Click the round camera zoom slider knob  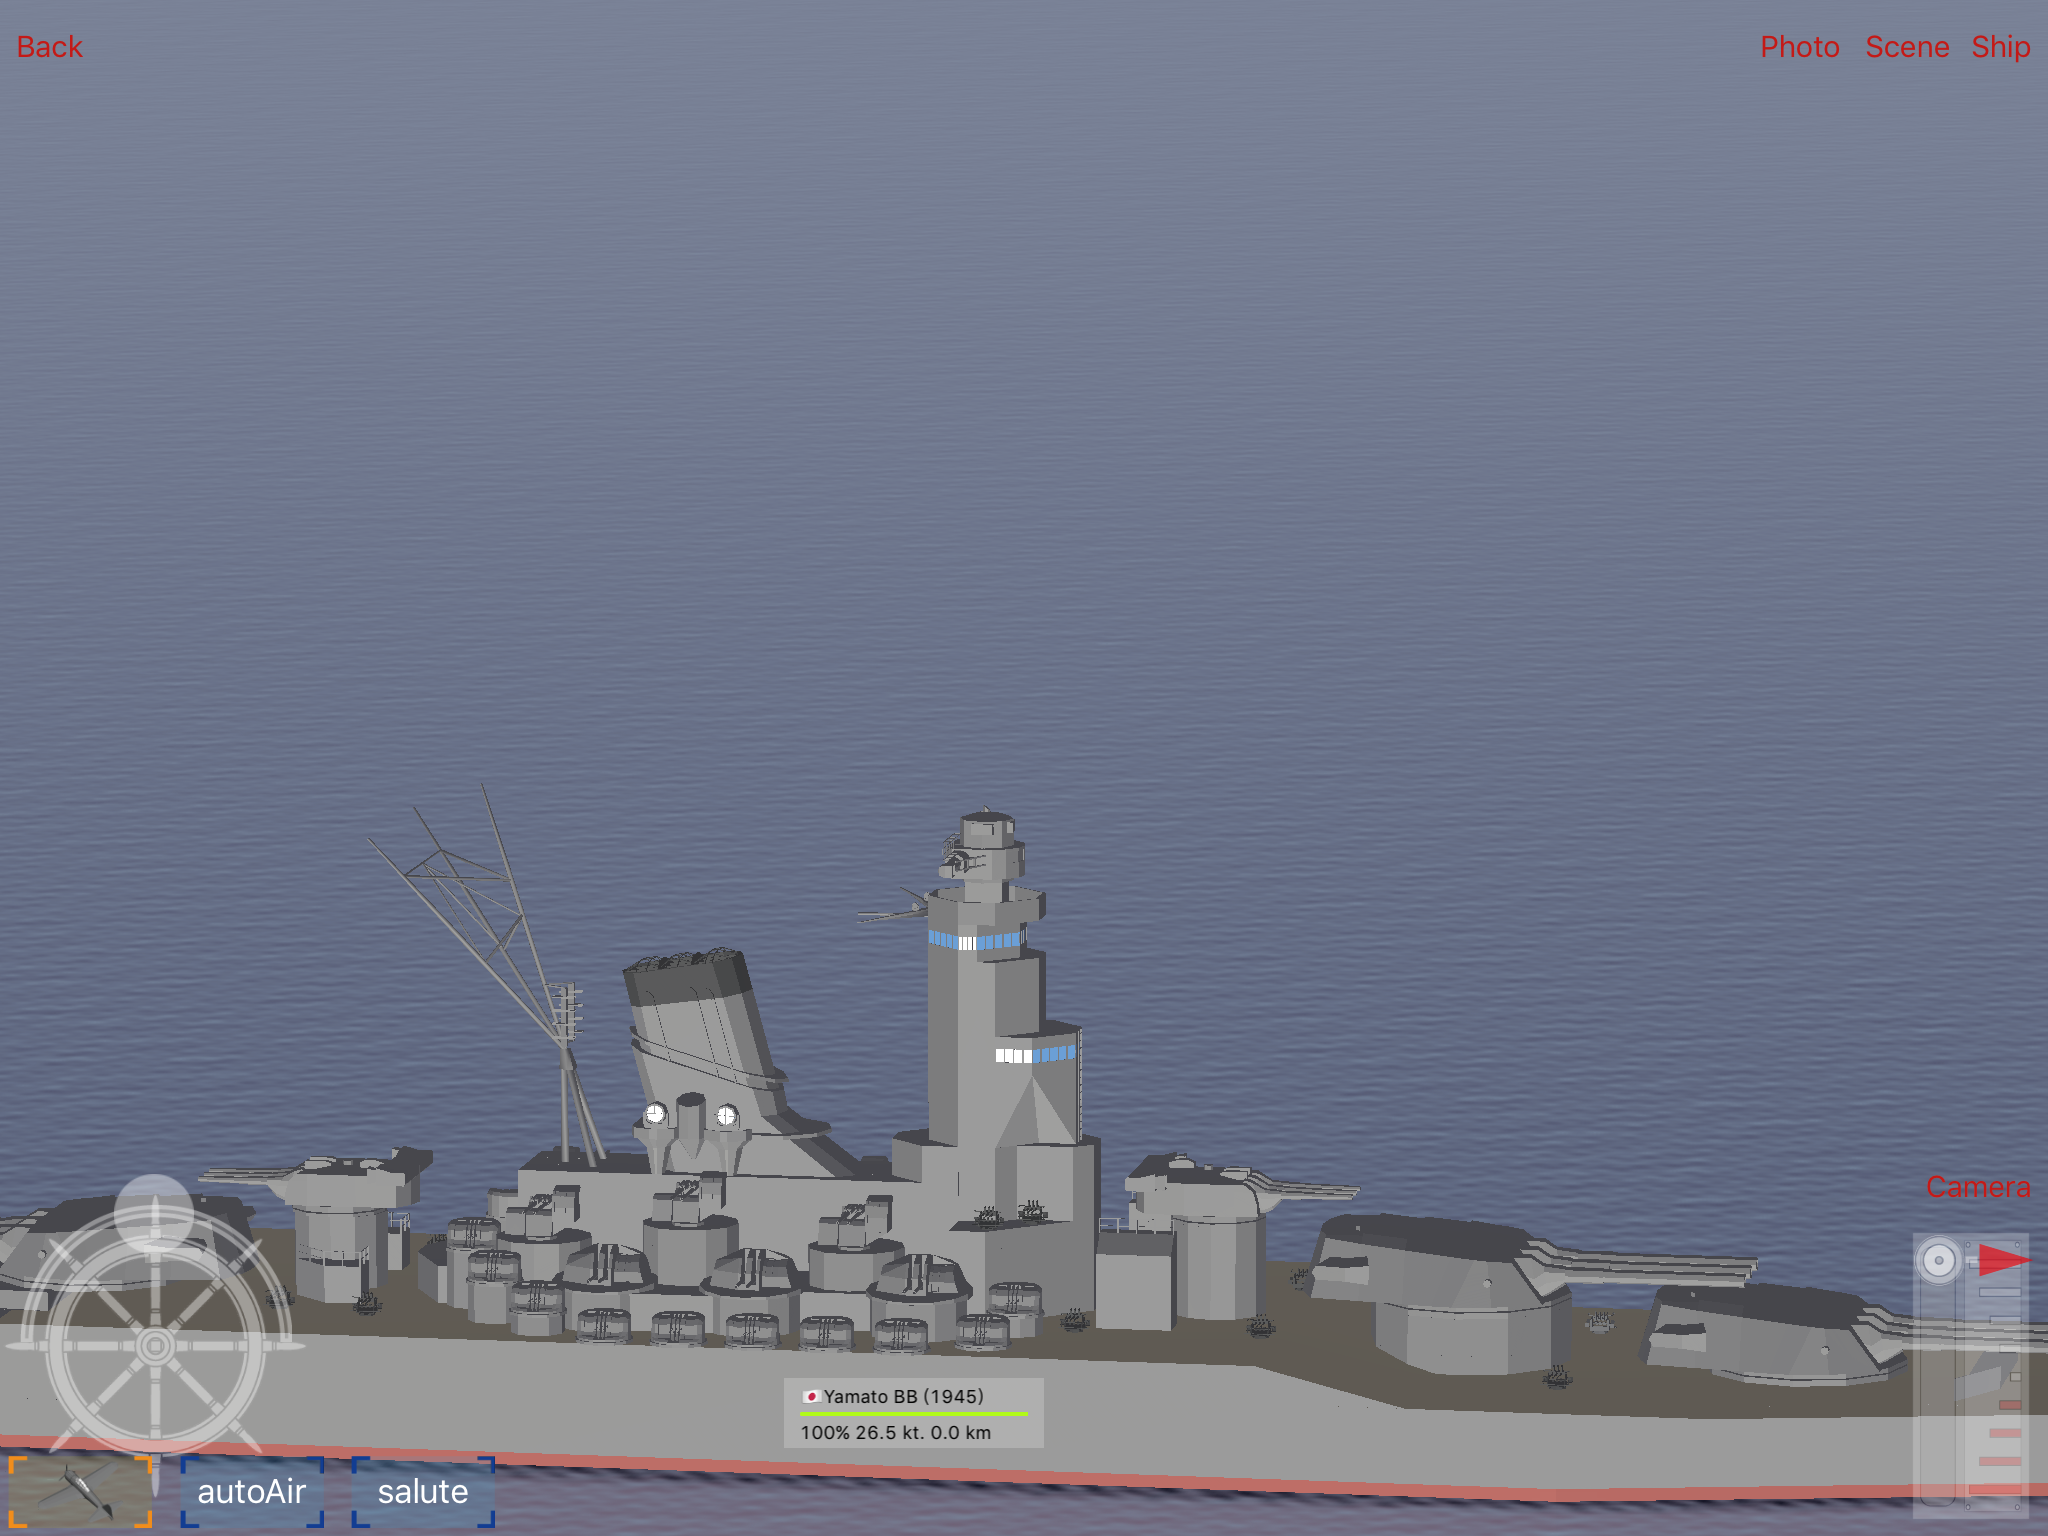(1939, 1260)
